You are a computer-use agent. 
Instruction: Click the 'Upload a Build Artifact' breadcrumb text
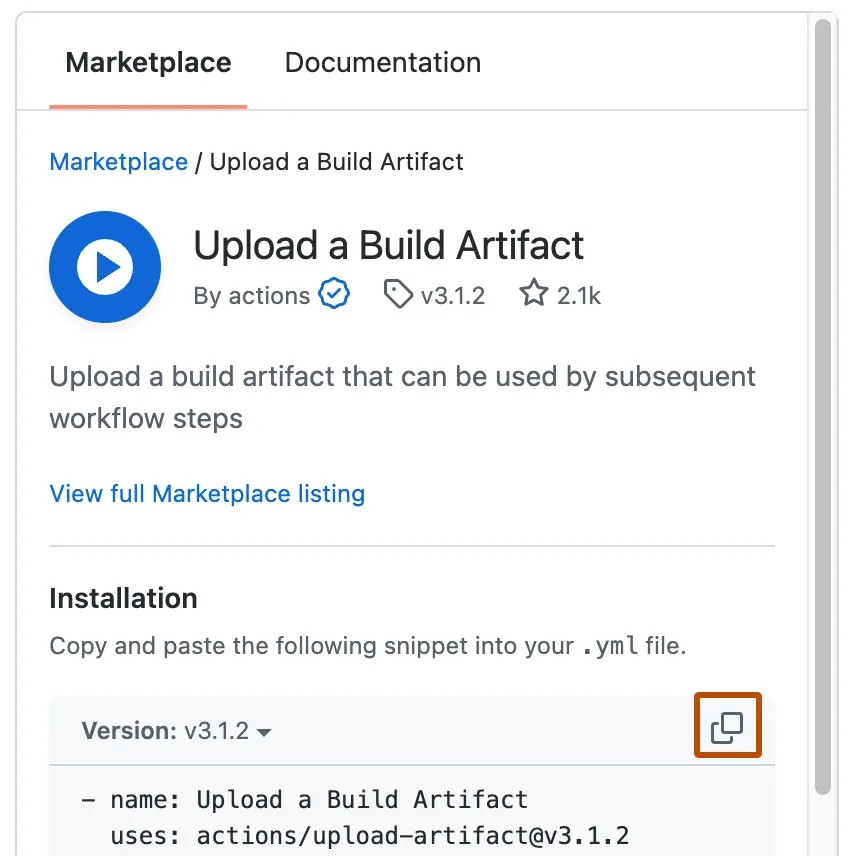(336, 162)
